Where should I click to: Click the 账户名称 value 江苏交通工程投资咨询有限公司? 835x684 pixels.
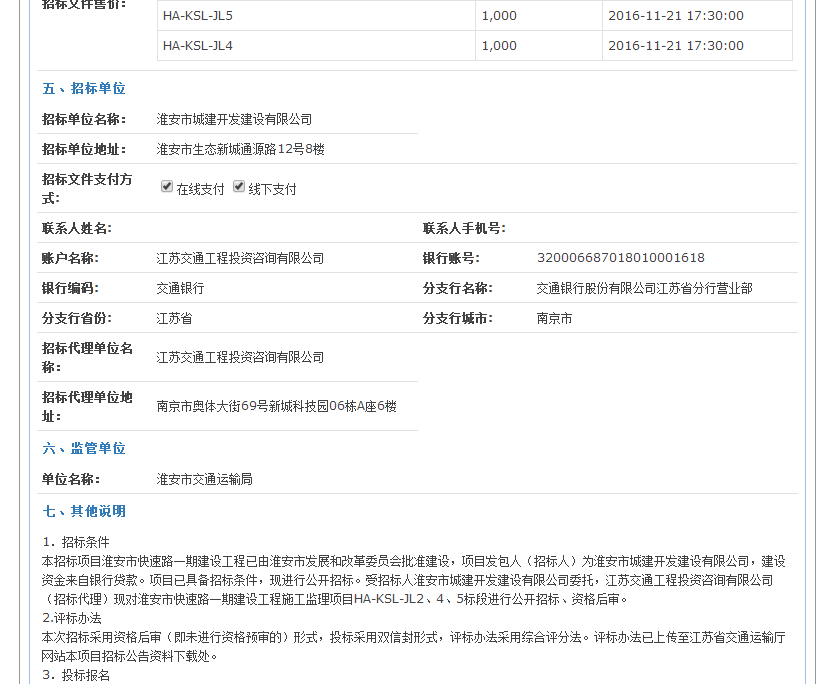[x=240, y=258]
